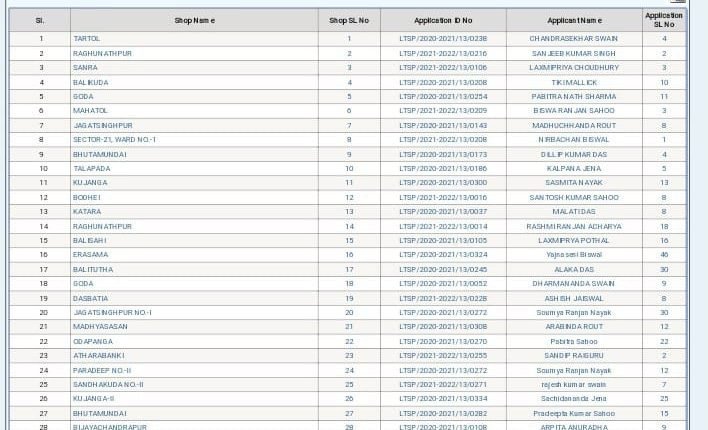Select applicant DHARMANANDA SWAIN

click(x=574, y=284)
